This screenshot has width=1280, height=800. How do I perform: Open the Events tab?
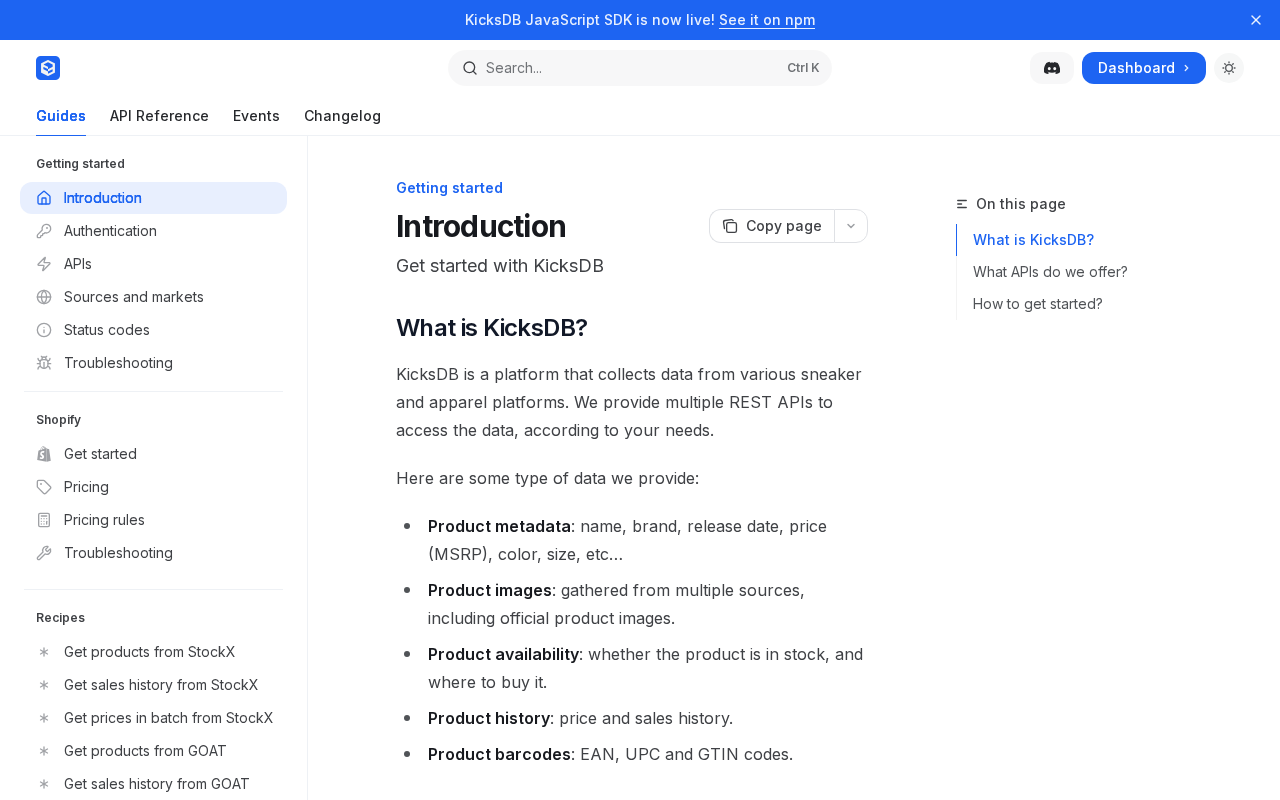coord(256,116)
